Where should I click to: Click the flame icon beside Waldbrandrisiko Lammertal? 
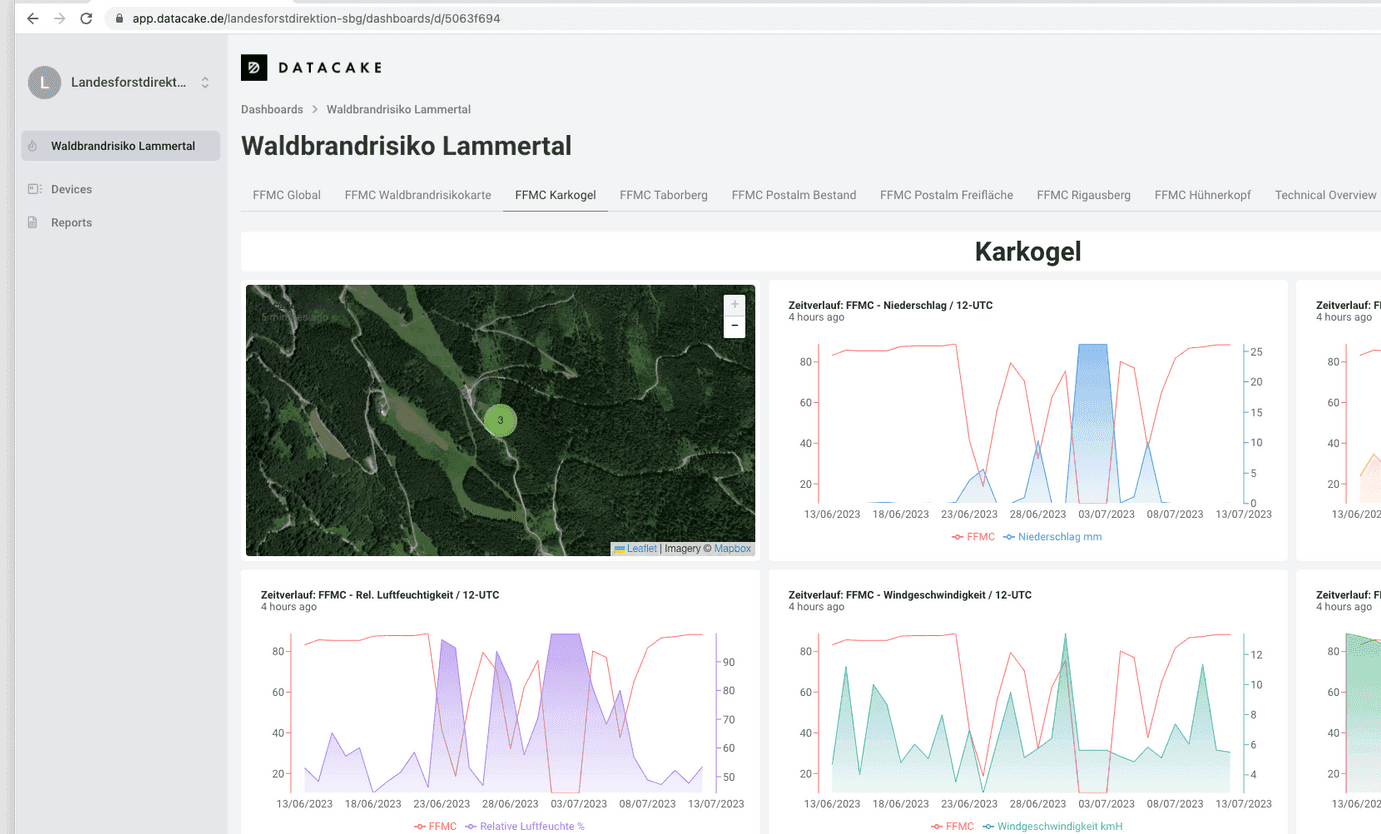tap(33, 146)
